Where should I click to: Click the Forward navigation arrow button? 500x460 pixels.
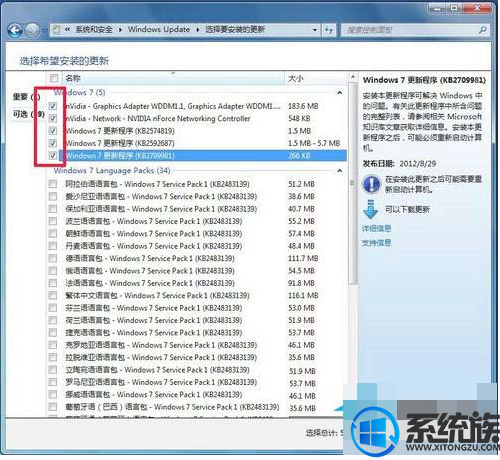[33, 31]
